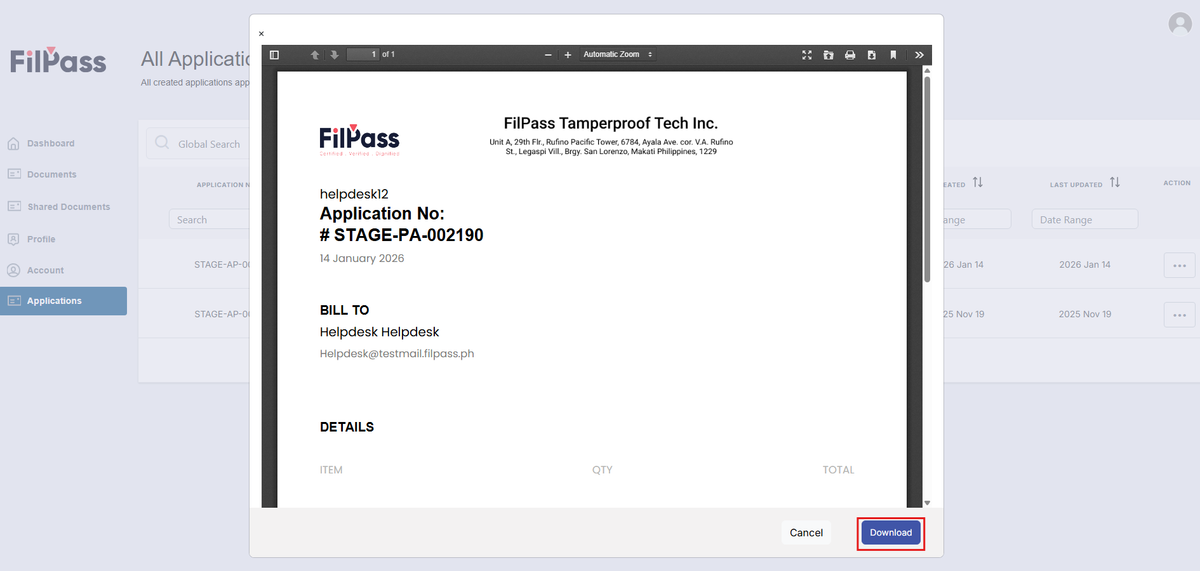Viewport: 1200px width, 571px height.
Task: Click PDF scrollbar up arrow
Action: point(927,70)
